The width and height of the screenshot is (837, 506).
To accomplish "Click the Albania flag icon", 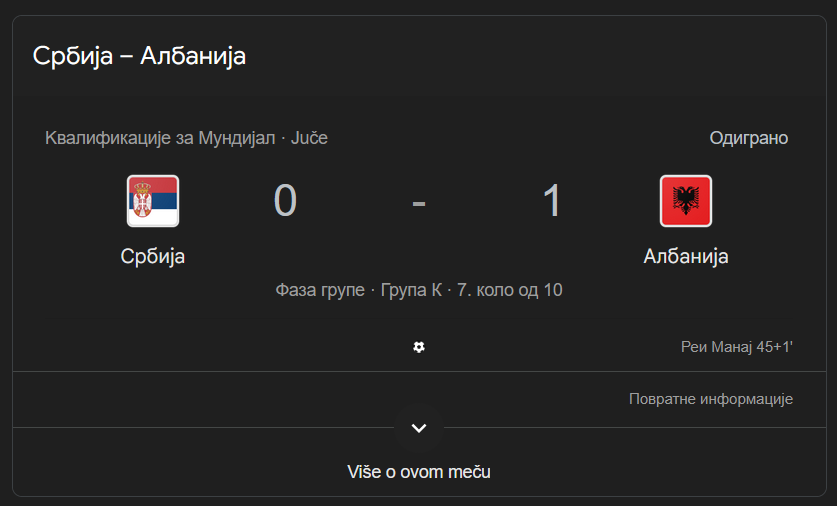I will click(685, 201).
